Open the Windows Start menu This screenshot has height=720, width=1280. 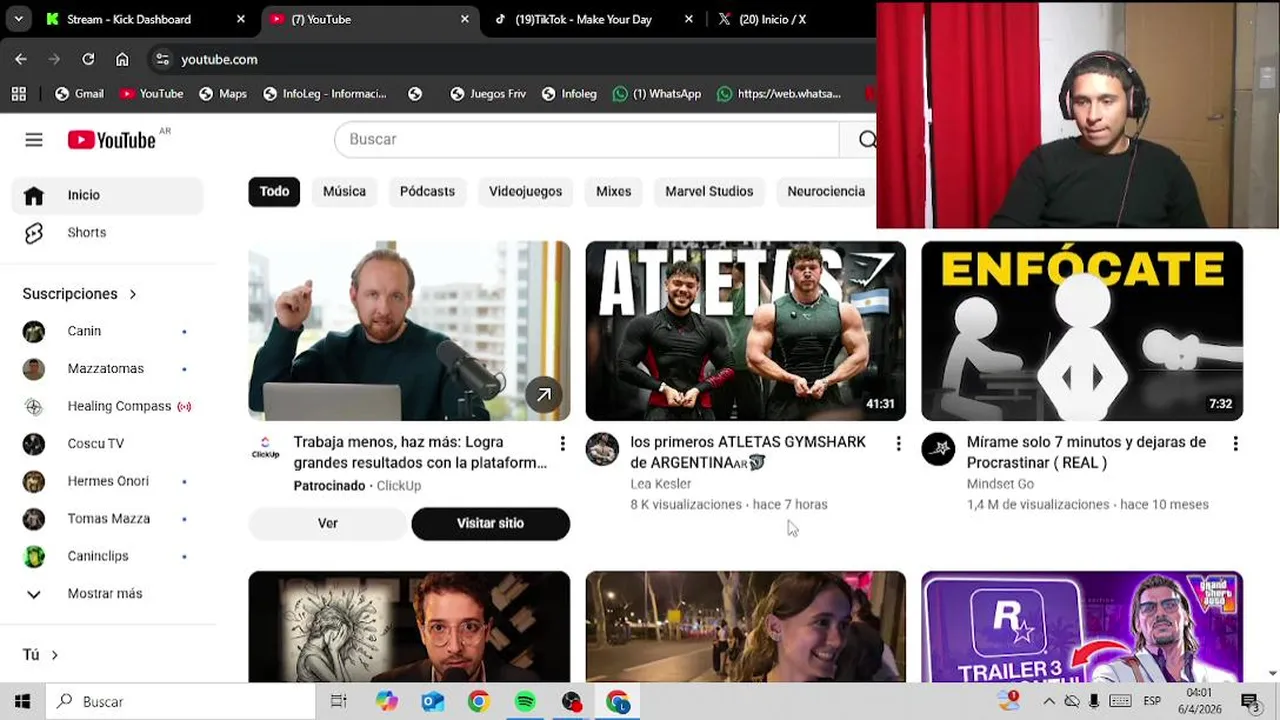click(x=22, y=701)
